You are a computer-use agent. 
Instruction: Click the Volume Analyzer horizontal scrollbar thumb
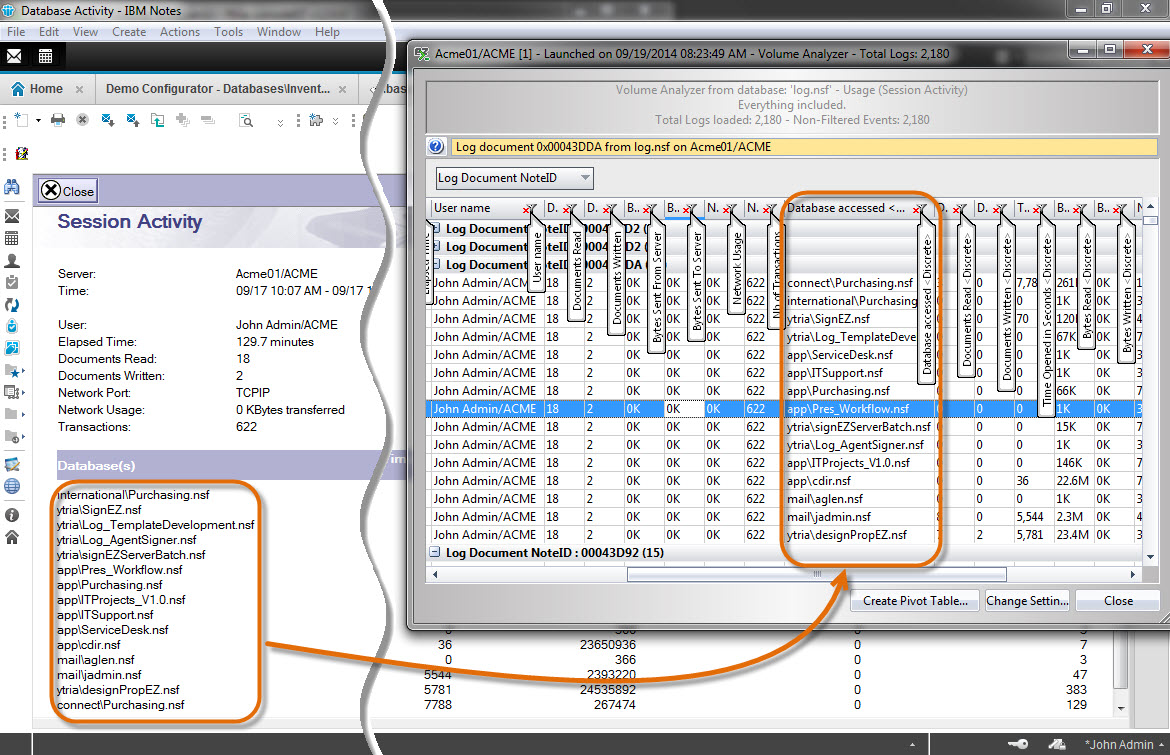pos(816,574)
